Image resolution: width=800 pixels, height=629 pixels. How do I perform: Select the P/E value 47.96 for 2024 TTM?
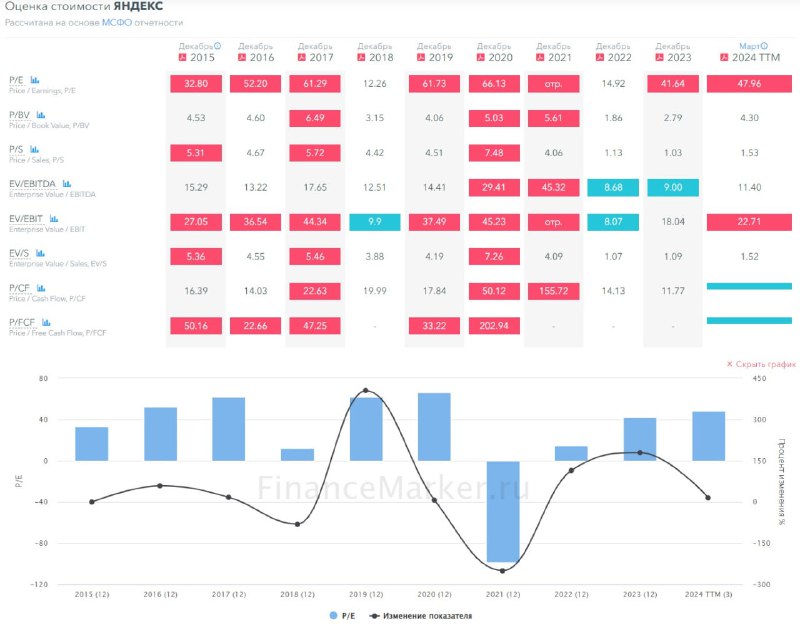pos(749,84)
